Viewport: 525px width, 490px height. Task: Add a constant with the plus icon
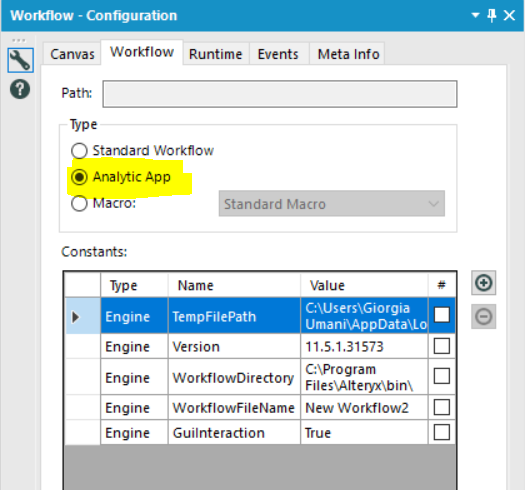[x=483, y=283]
